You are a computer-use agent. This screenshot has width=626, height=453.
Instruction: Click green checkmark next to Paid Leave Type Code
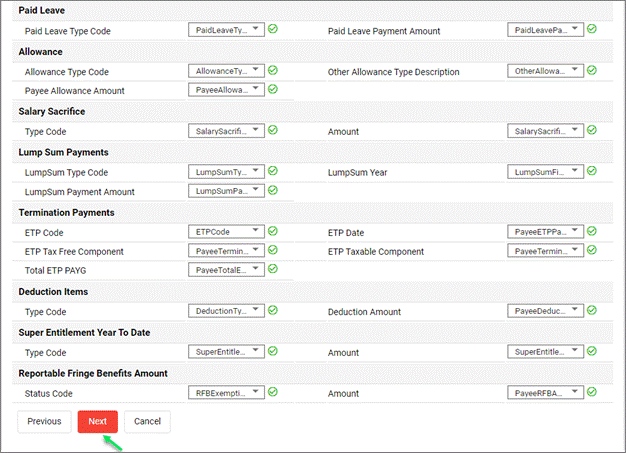[x=273, y=30]
